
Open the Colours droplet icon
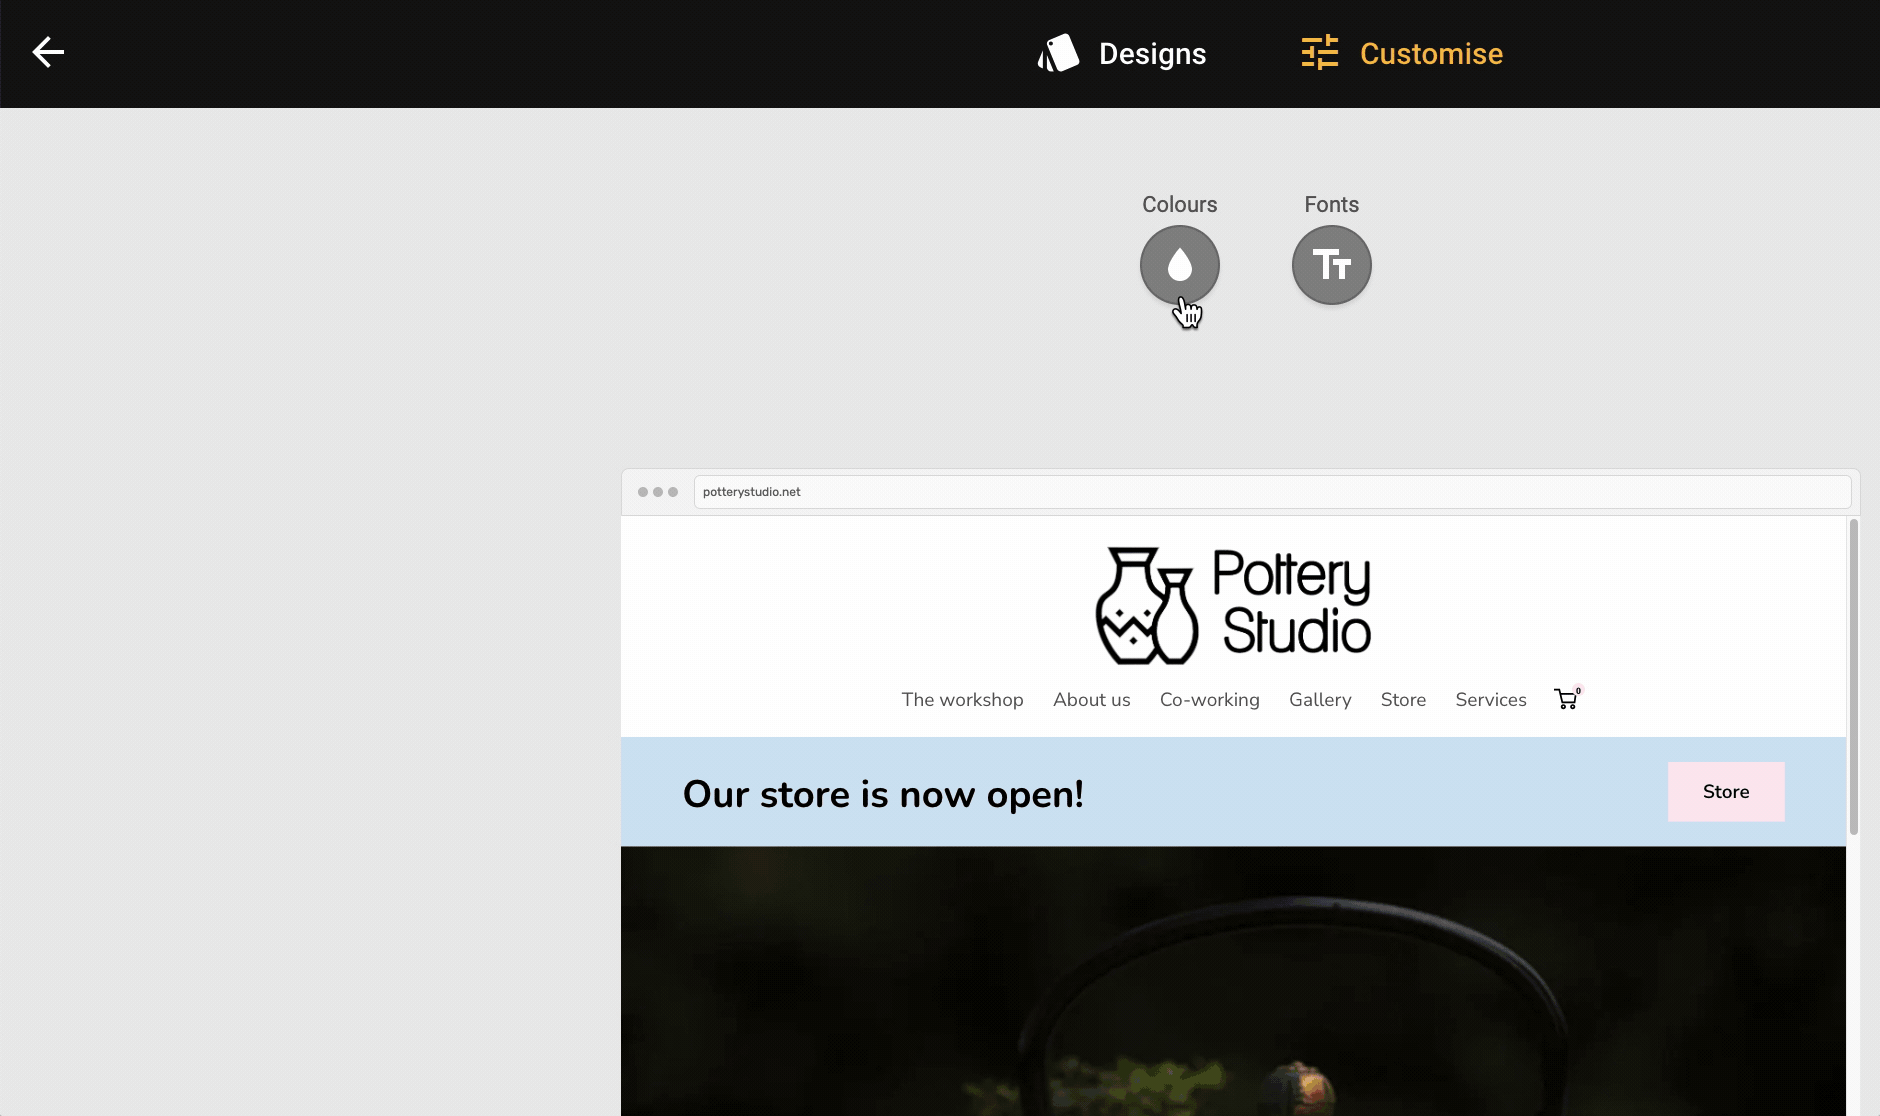(x=1180, y=265)
